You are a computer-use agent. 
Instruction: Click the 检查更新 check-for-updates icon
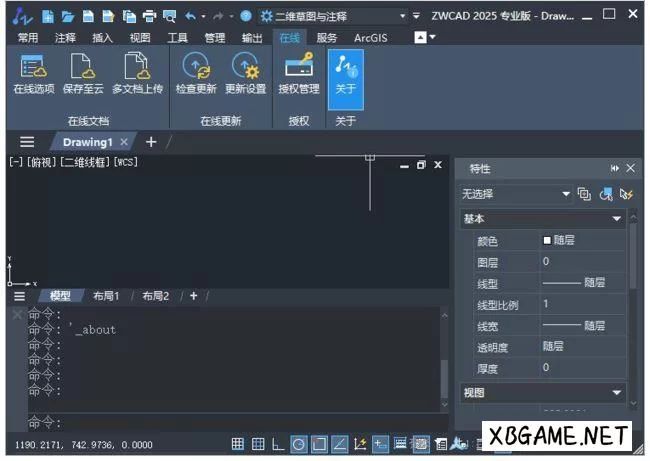tap(195, 73)
